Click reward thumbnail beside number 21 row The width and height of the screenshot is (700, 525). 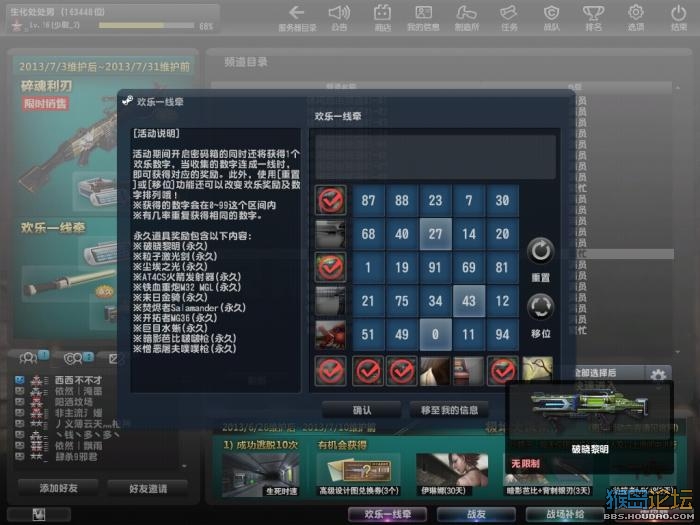click(330, 300)
